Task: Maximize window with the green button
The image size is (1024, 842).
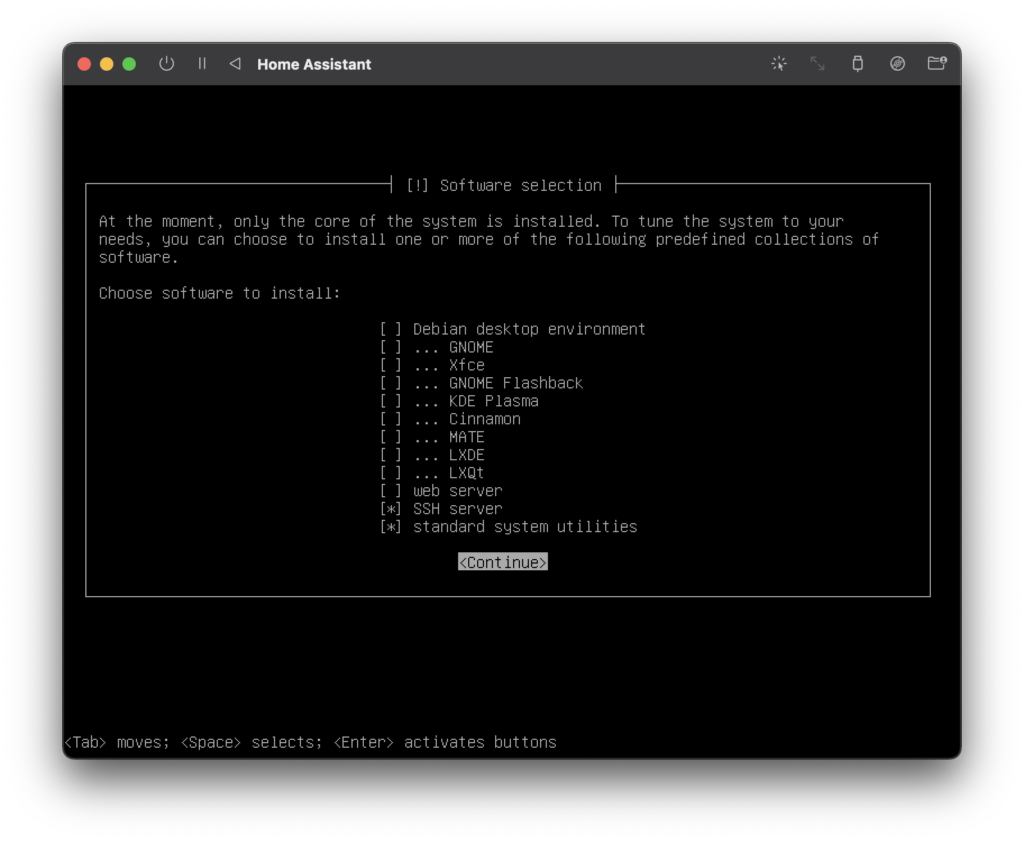Action: tap(129, 64)
